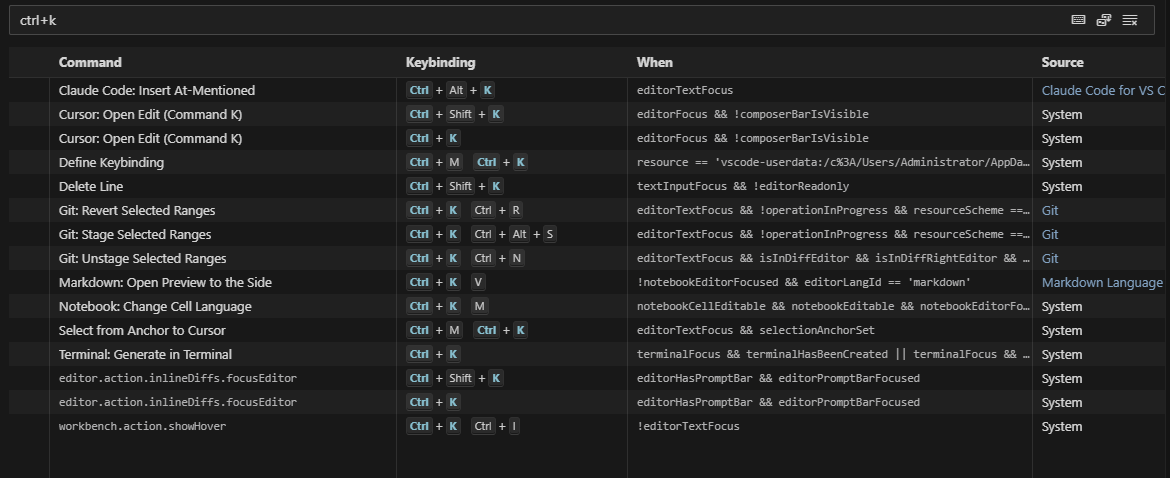Select the Define Keybinding command row
This screenshot has height=478, width=1170.
tap(111, 162)
